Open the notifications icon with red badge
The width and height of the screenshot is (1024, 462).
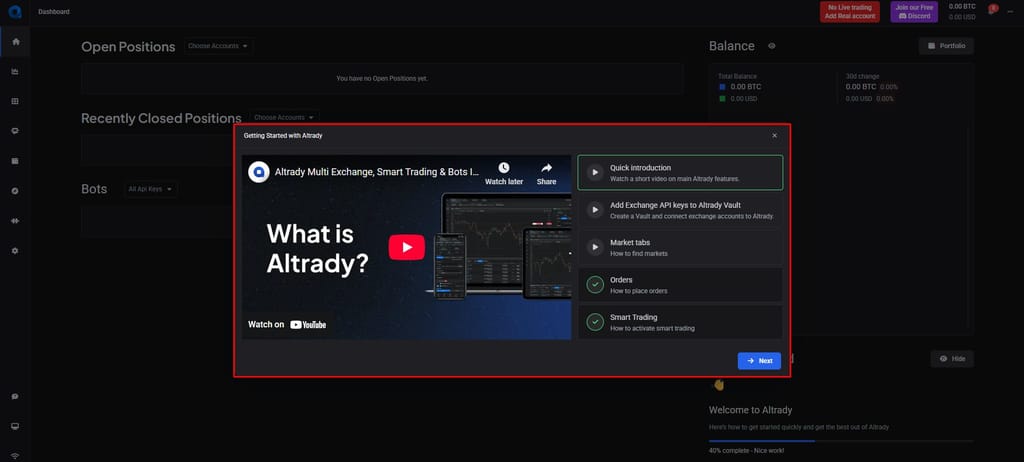(993, 10)
